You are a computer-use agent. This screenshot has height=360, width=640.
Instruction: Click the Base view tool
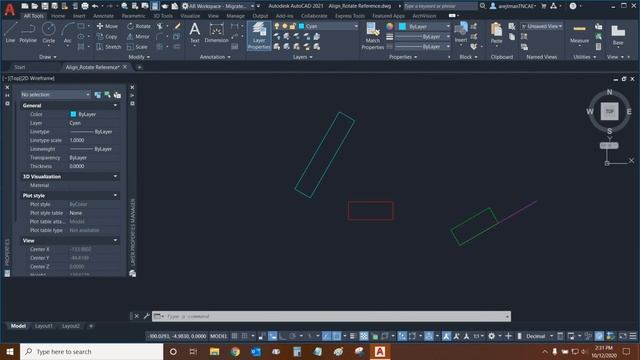coord(618,35)
